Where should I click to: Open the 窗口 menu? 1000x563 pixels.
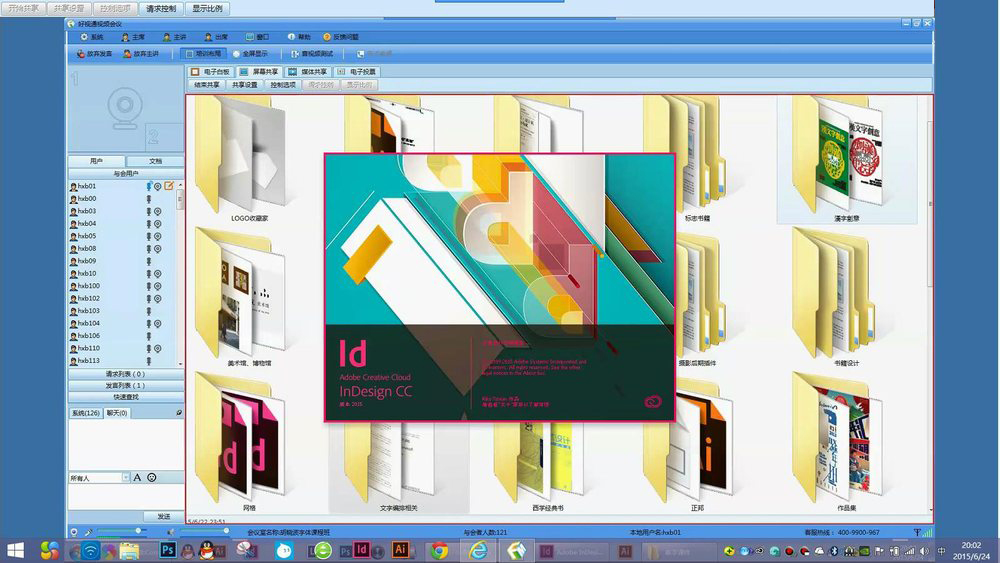click(x=258, y=37)
